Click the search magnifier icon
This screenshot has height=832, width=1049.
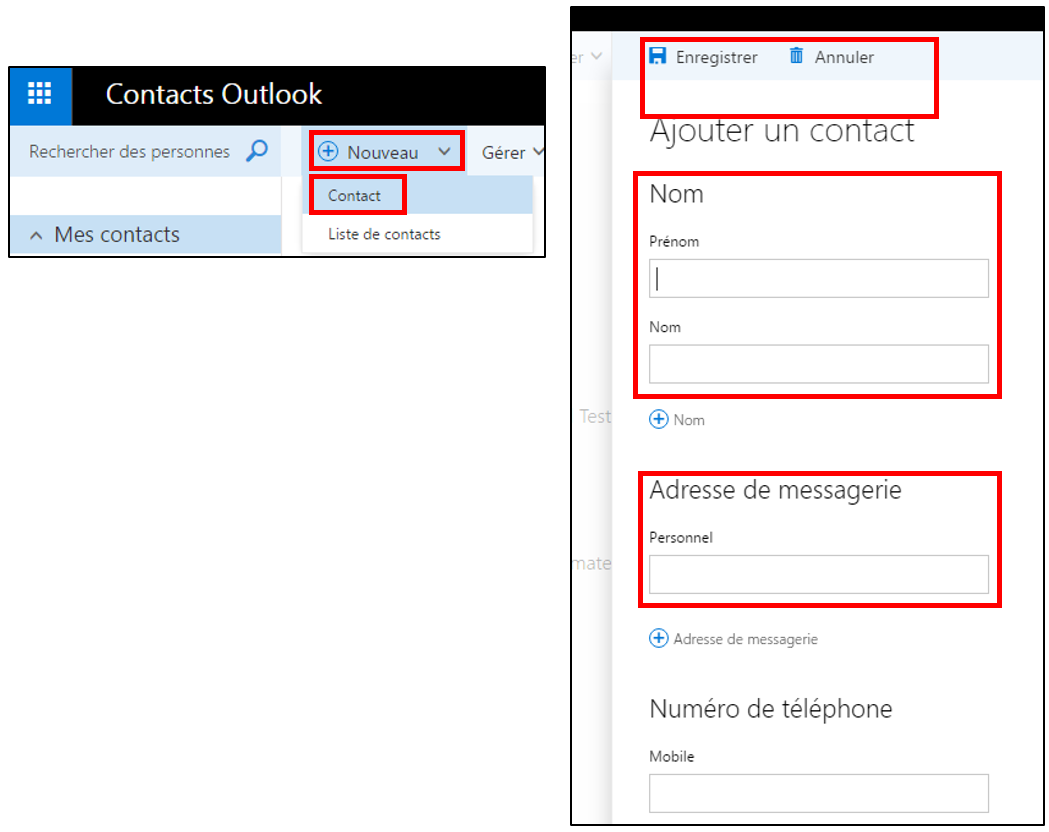[257, 151]
